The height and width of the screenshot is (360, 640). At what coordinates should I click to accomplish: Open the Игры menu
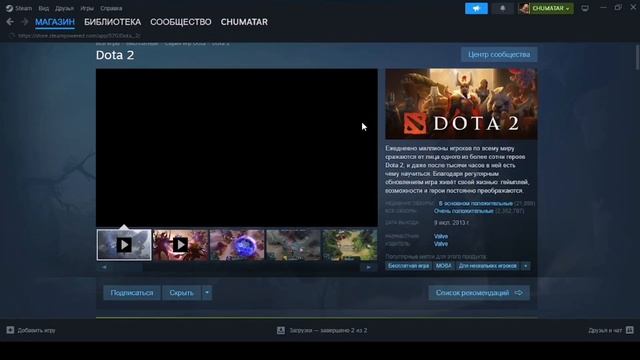point(87,8)
